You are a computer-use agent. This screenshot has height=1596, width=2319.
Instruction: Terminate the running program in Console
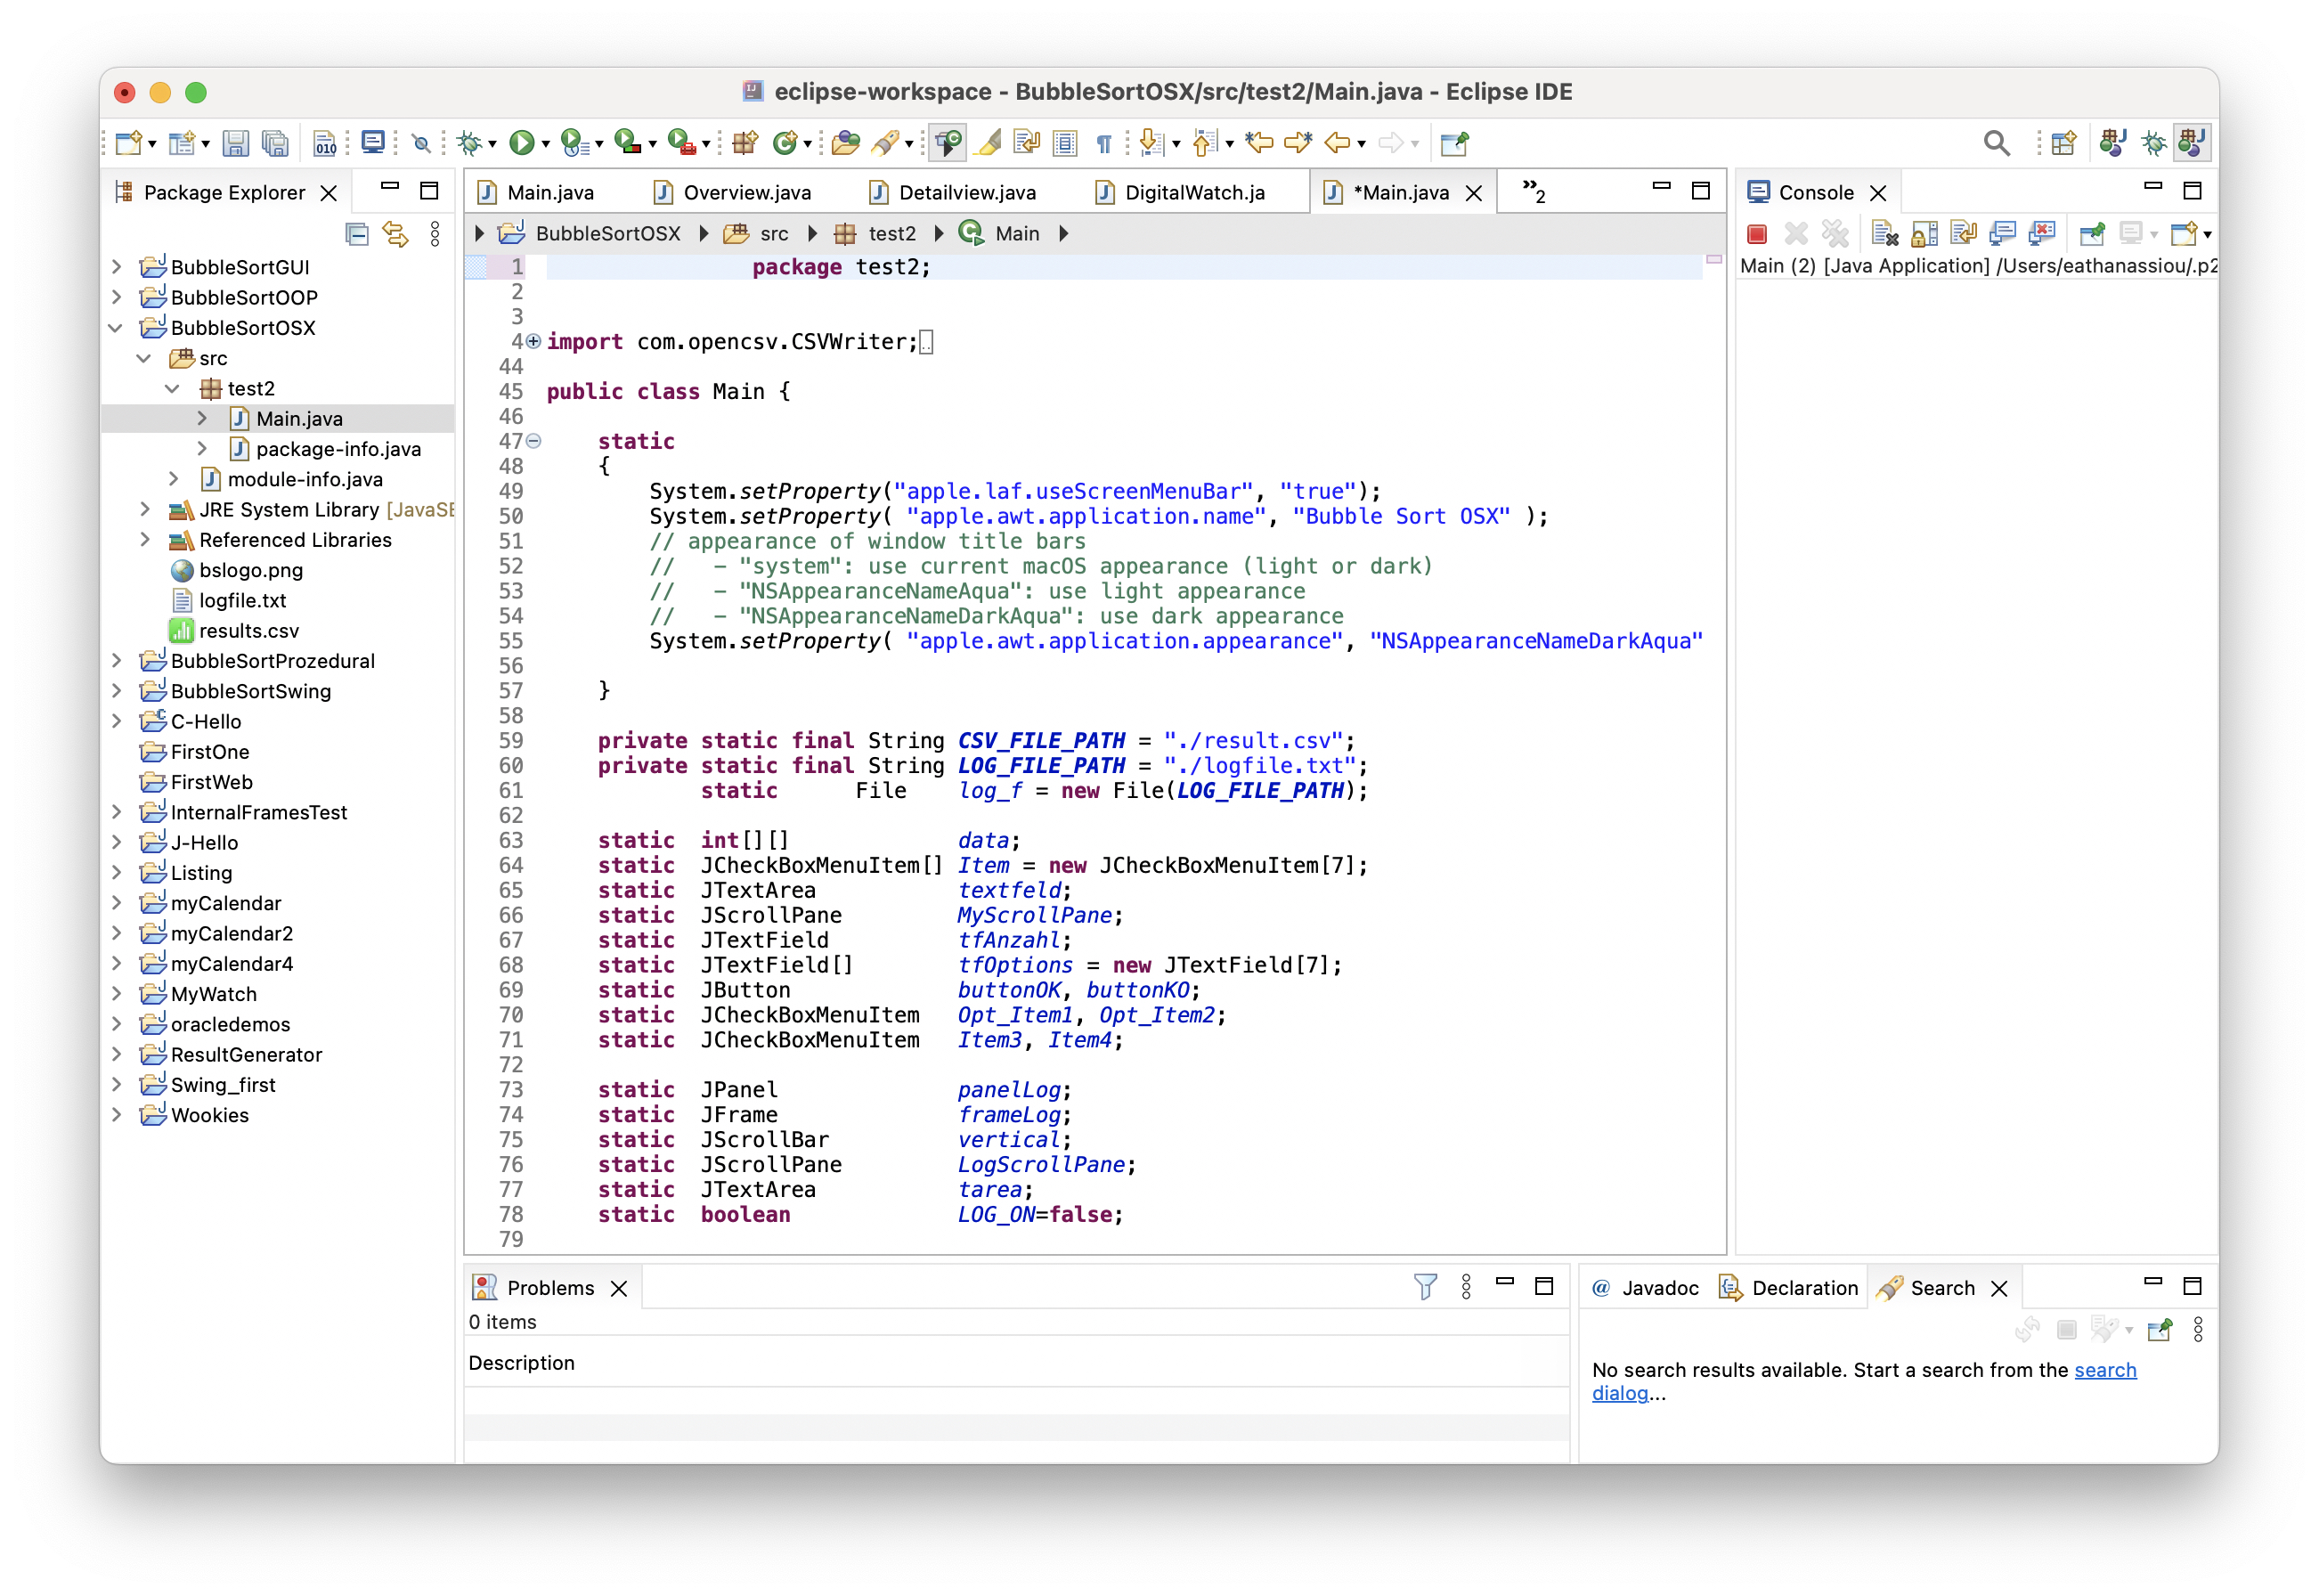click(1757, 234)
